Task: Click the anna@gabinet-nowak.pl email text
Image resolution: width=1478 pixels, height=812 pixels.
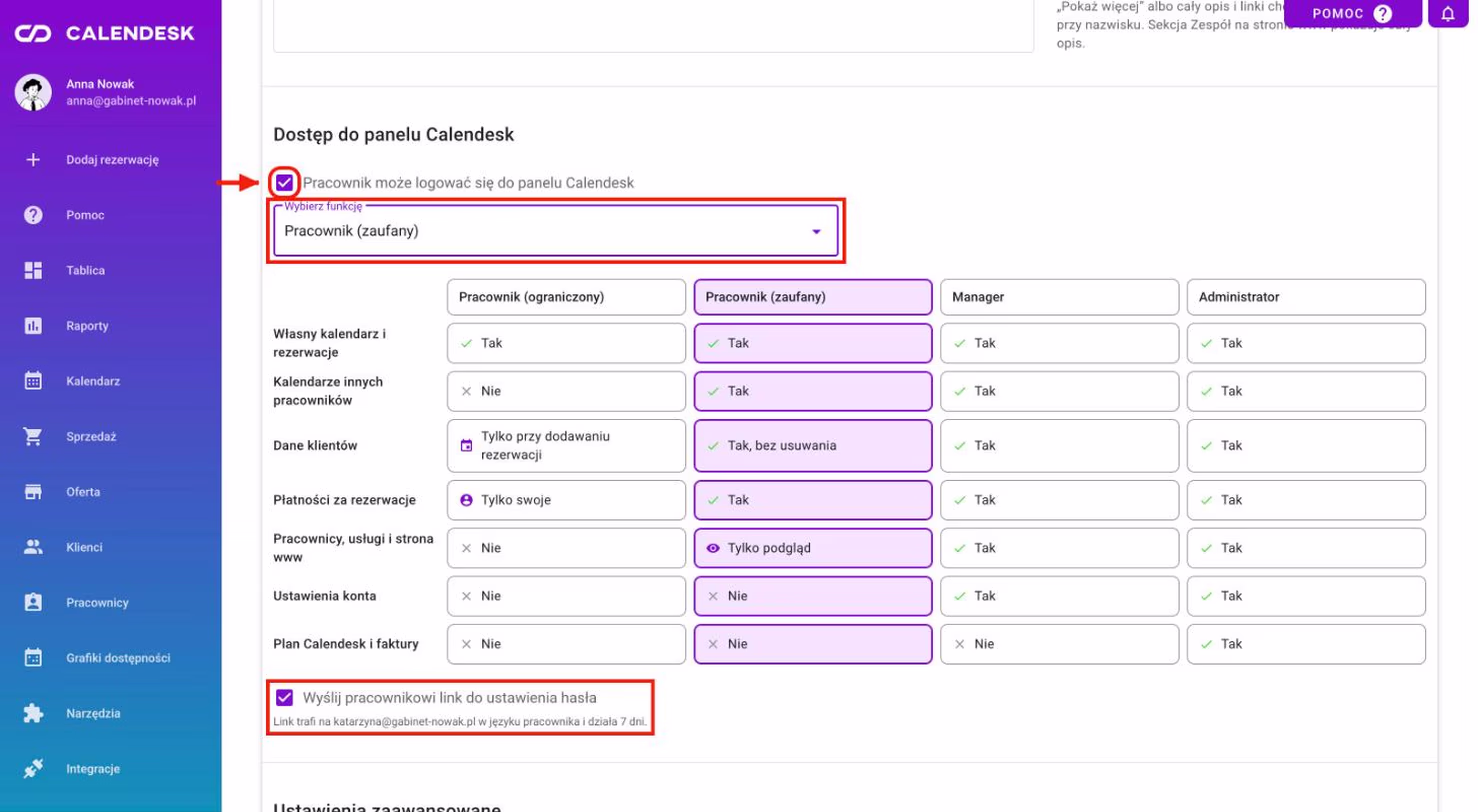Action: click(131, 101)
